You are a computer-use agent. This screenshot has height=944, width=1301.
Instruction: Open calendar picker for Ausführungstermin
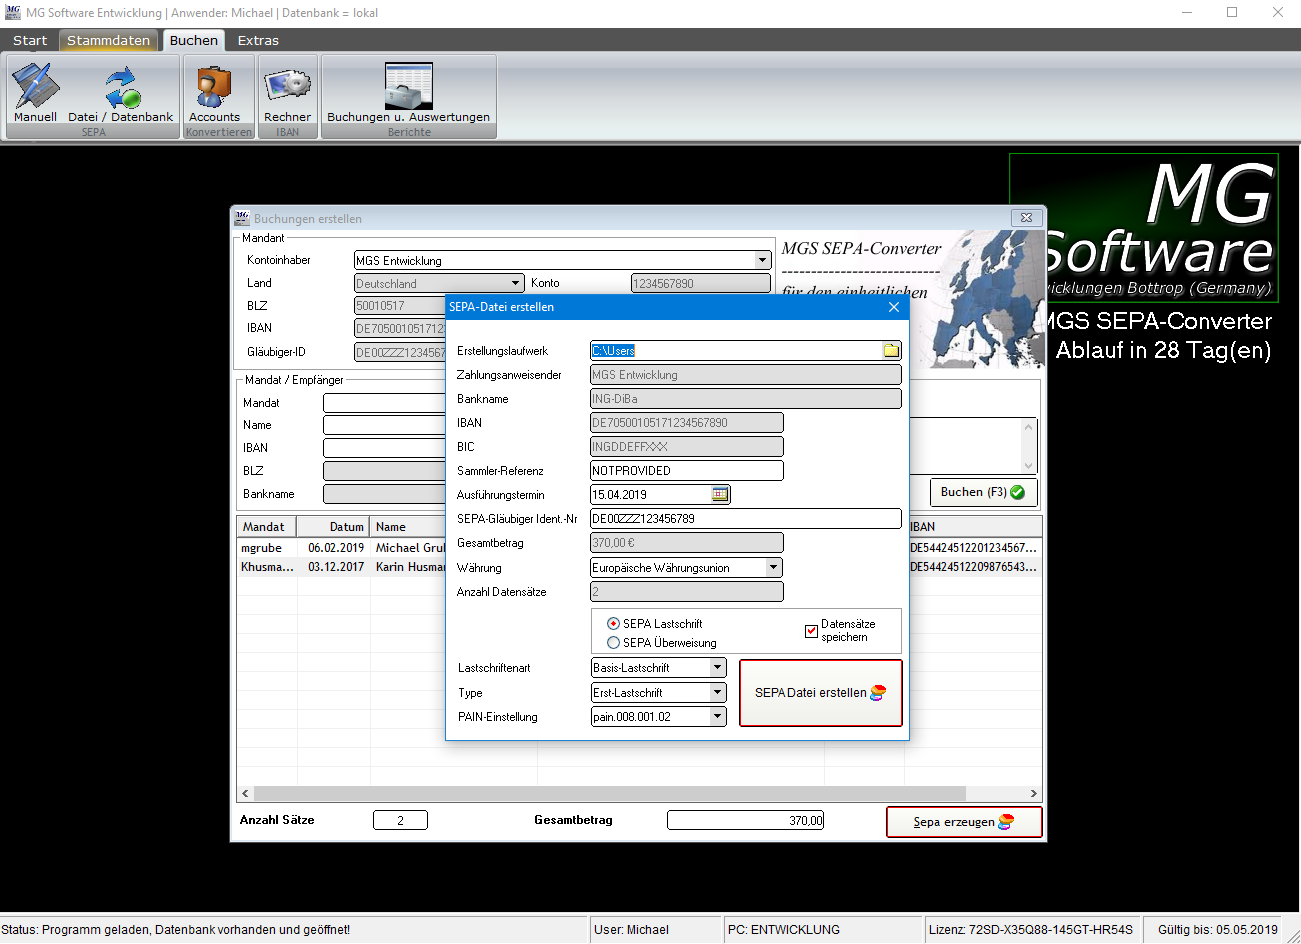pos(720,495)
